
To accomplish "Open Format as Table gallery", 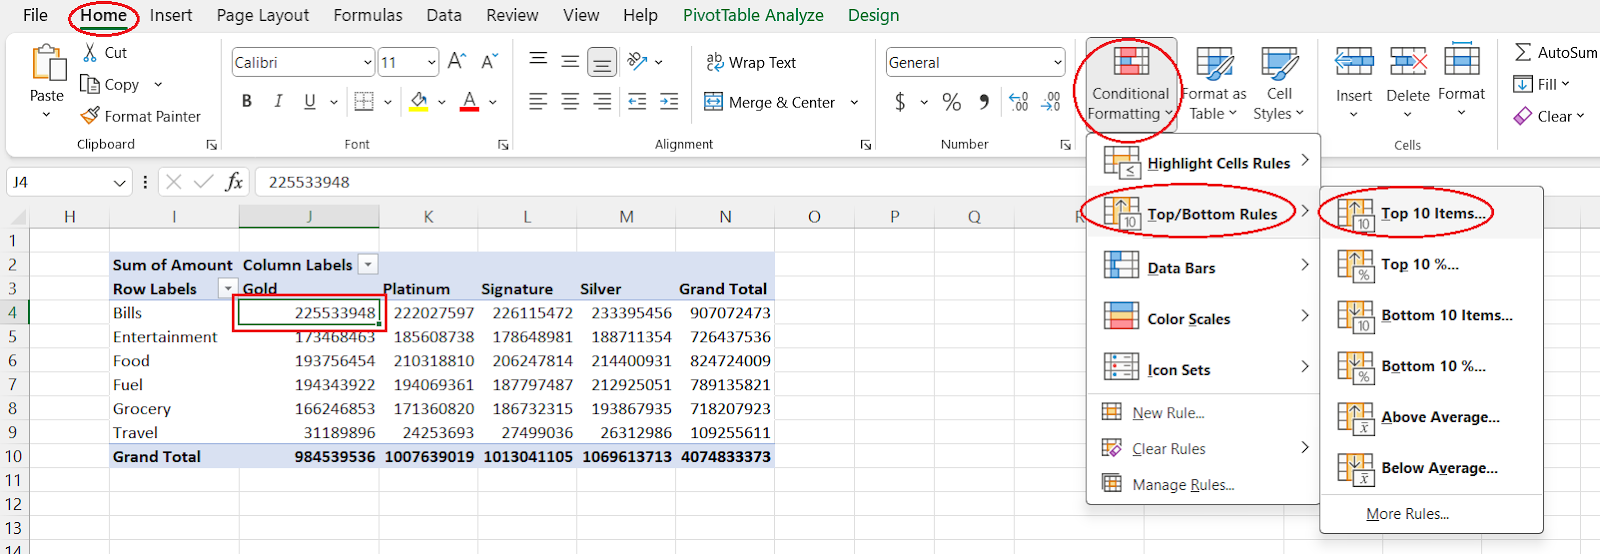I will (x=1214, y=84).
